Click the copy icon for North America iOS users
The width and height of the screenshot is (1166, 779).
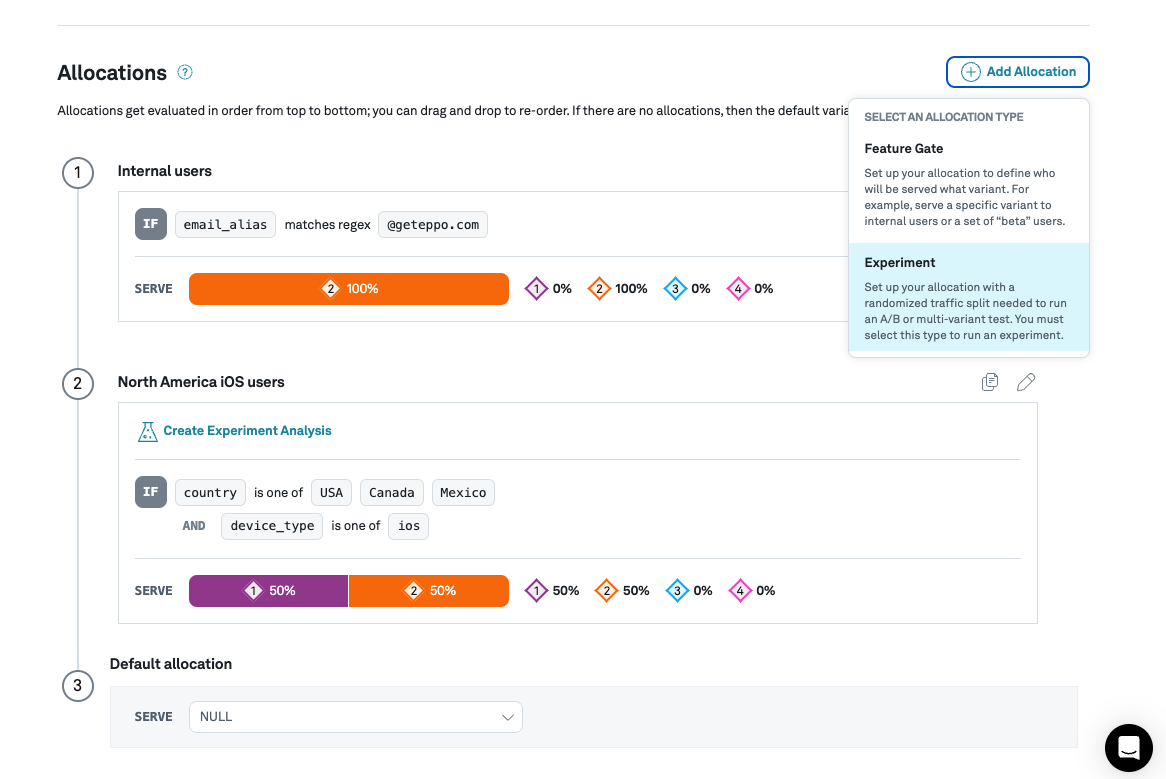pyautogui.click(x=990, y=382)
